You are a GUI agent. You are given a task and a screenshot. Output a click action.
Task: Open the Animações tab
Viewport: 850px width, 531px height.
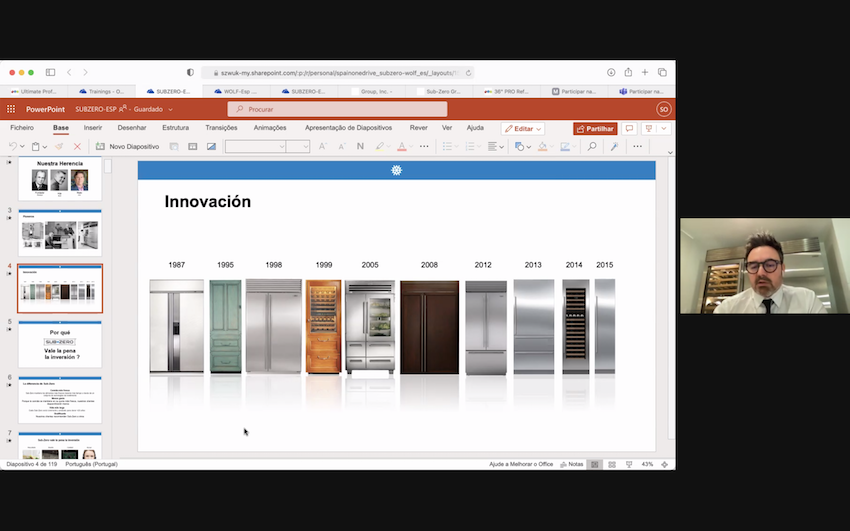[270, 128]
